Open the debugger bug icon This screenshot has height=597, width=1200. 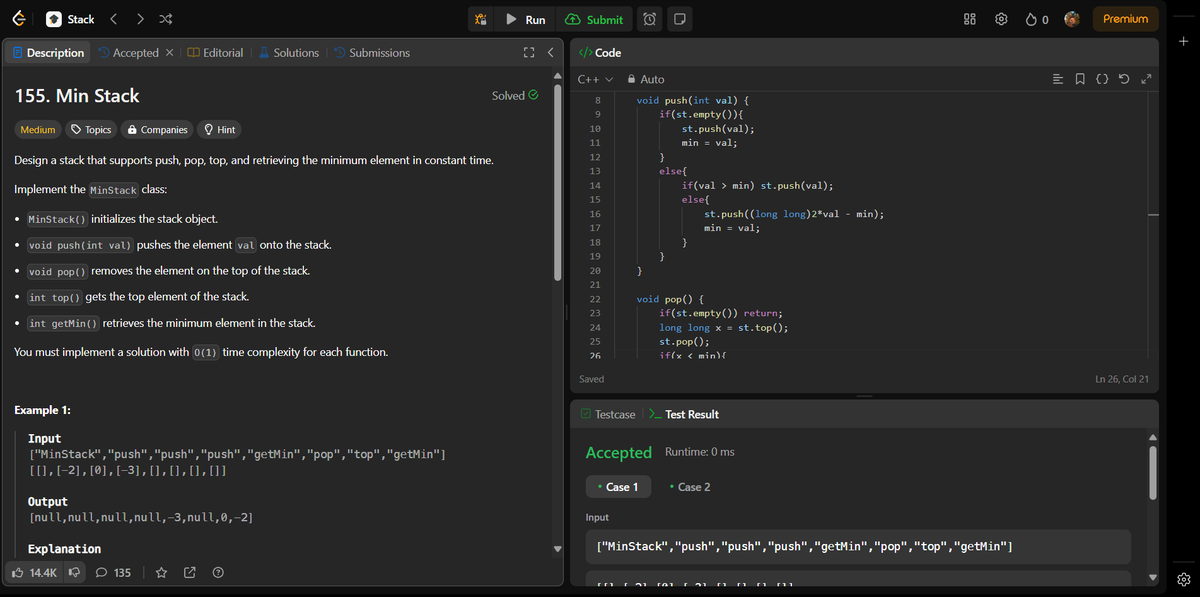pyautogui.click(x=481, y=19)
